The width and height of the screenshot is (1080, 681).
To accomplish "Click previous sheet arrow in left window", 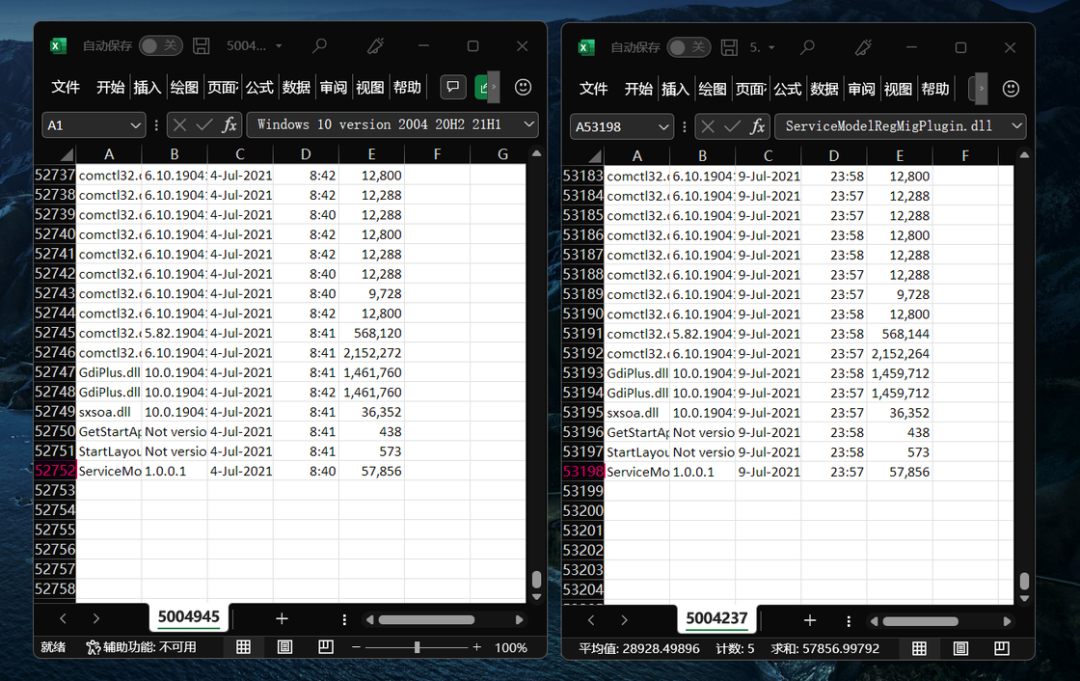I will (63, 619).
